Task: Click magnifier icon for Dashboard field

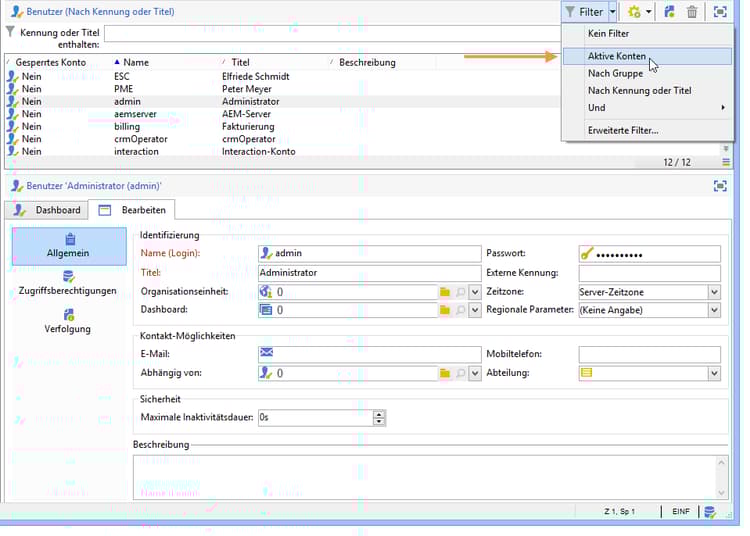Action: (x=460, y=310)
